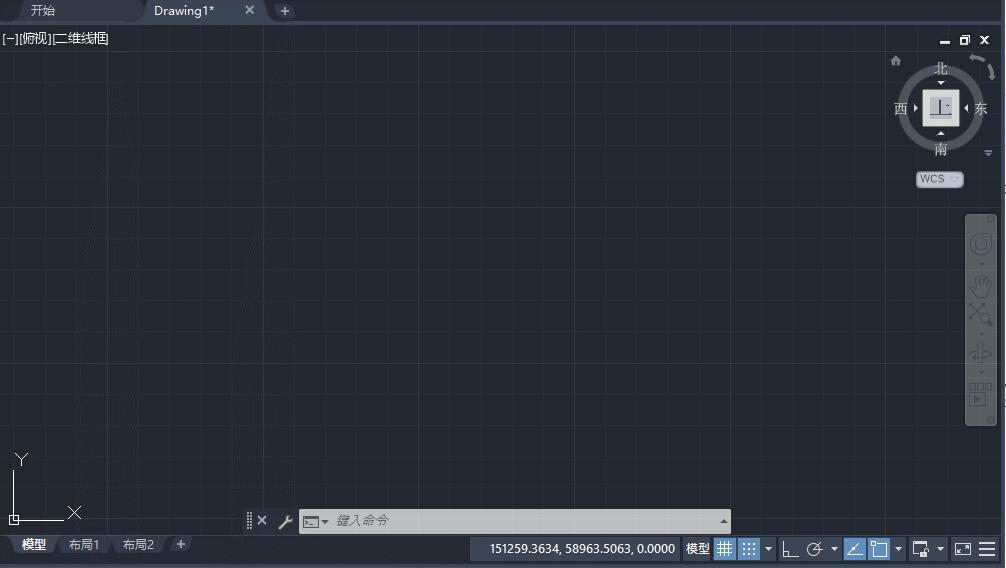
Task: Close the drawing viewport with X
Action: 984,40
